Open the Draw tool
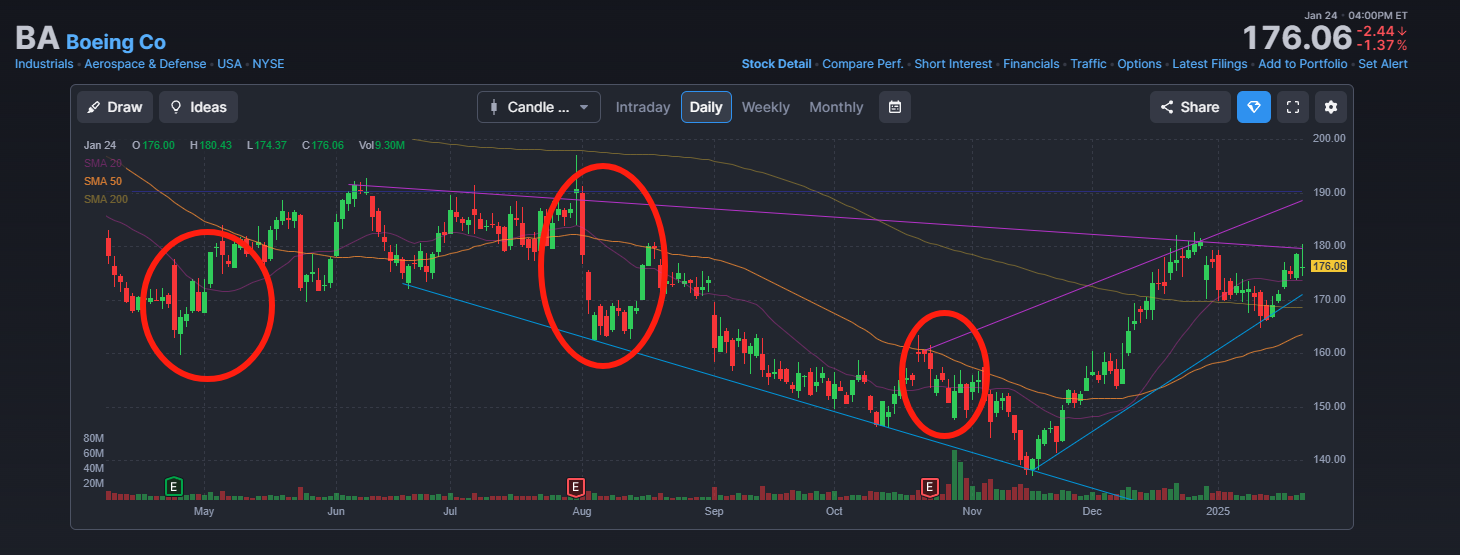The height and width of the screenshot is (555, 1460). [114, 107]
